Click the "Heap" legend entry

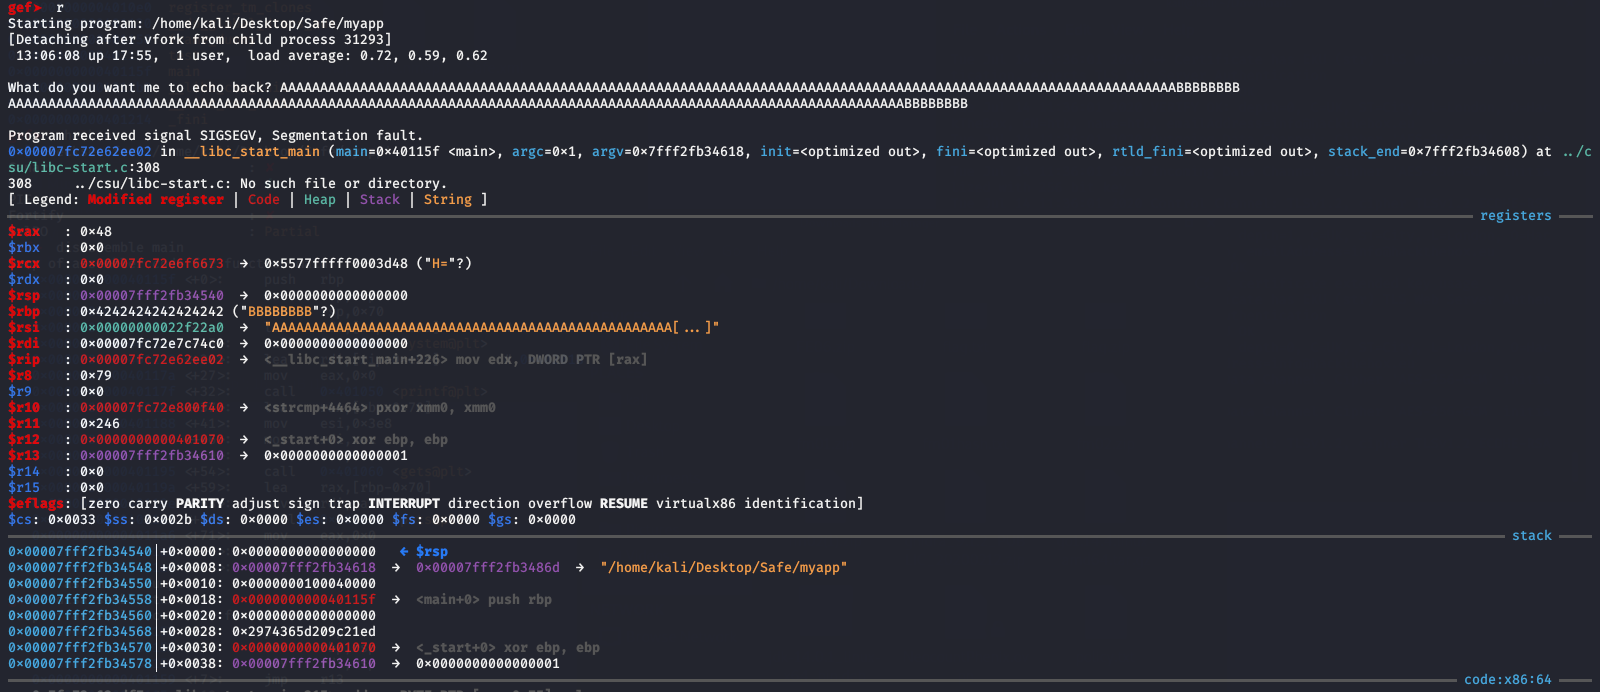coord(320,199)
